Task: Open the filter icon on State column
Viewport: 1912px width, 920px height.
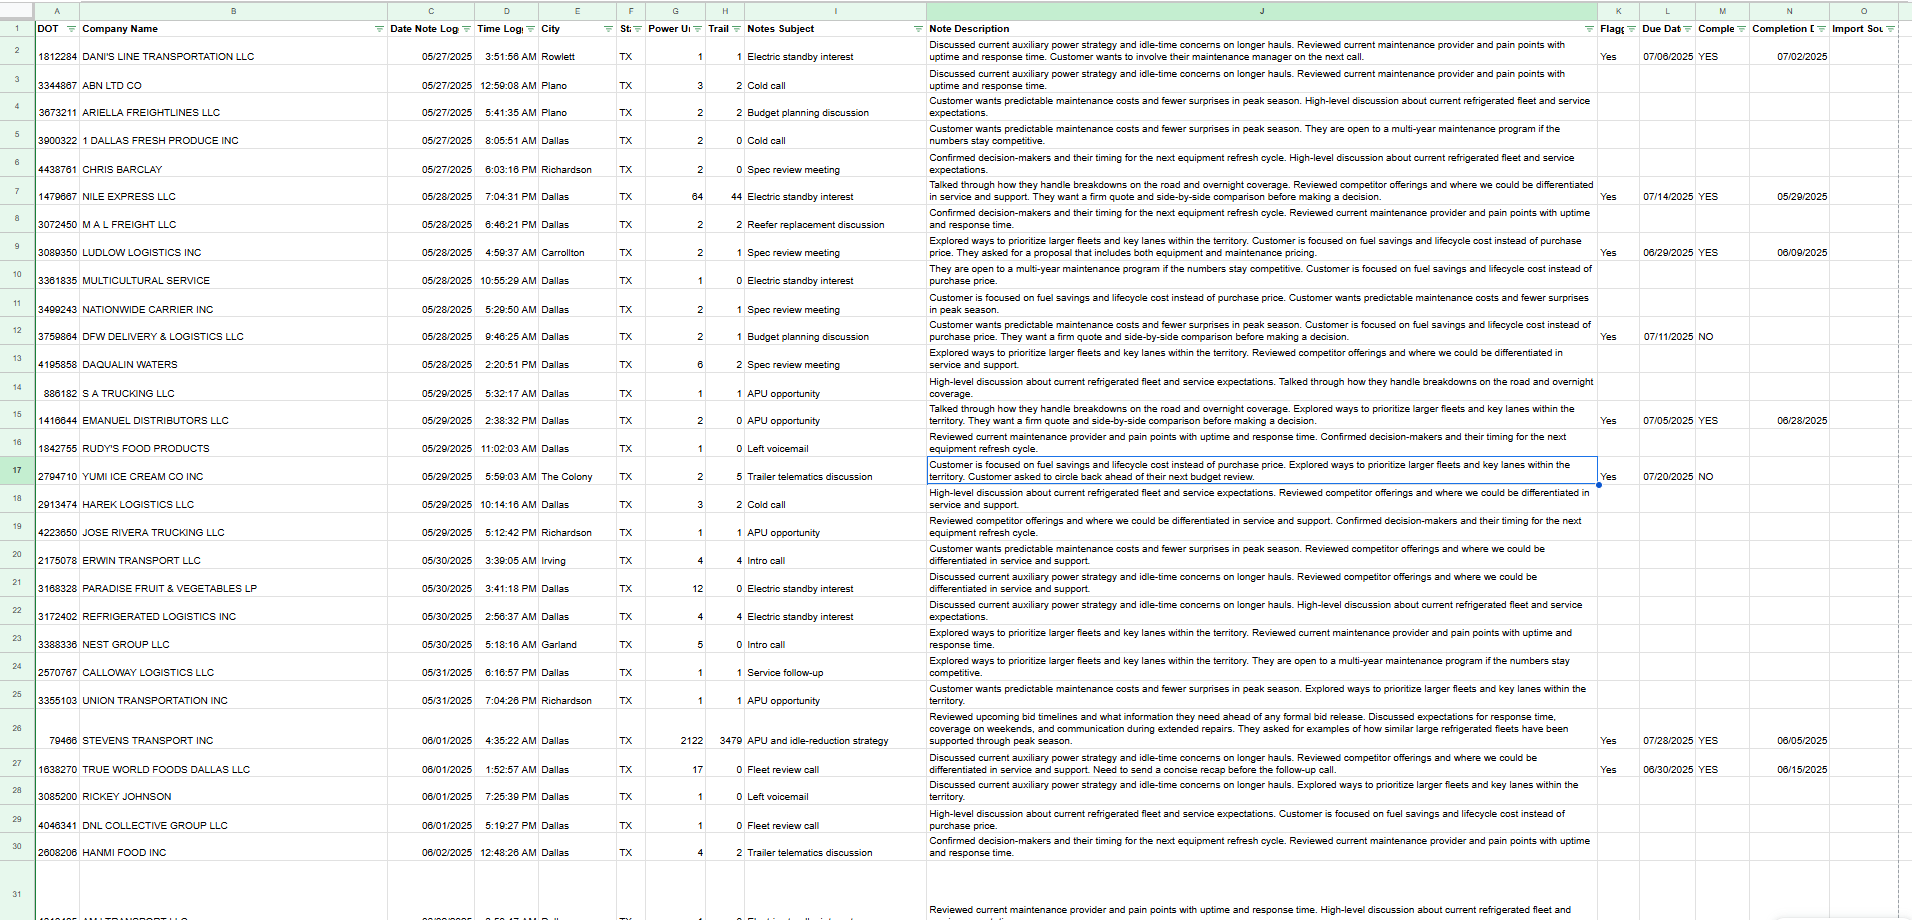Action: pos(637,29)
